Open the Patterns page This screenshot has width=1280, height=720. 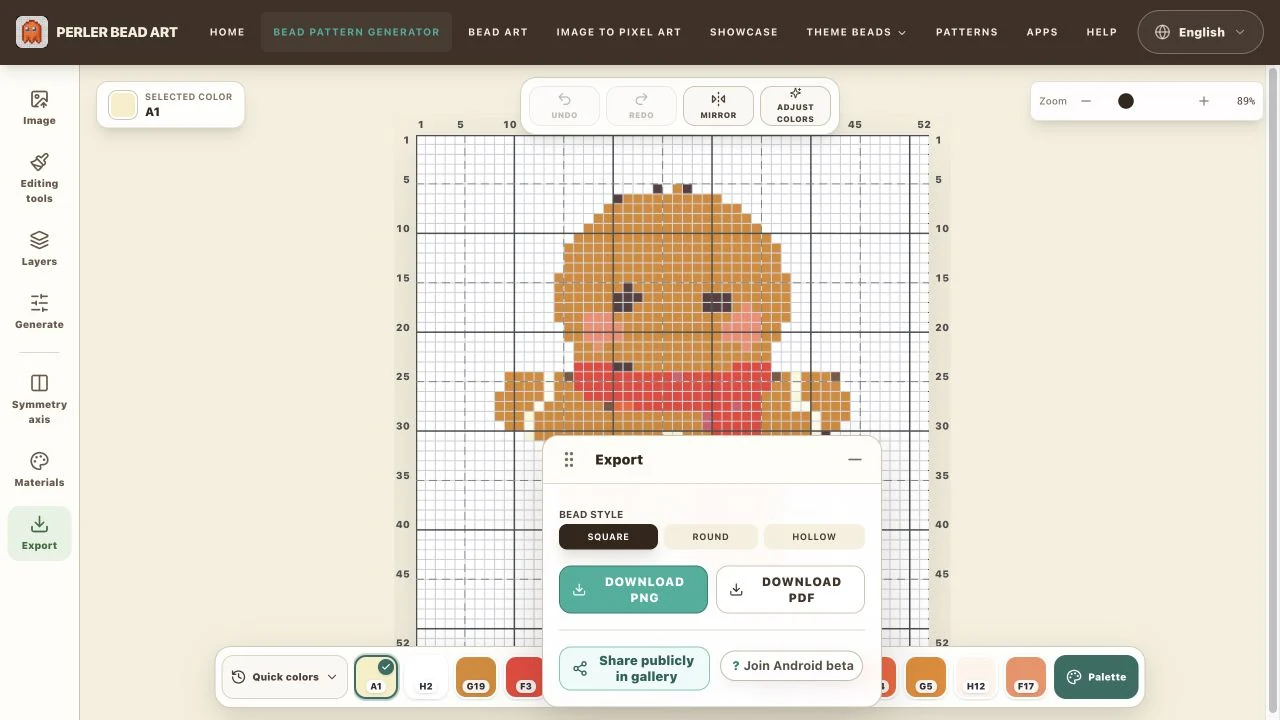(967, 32)
